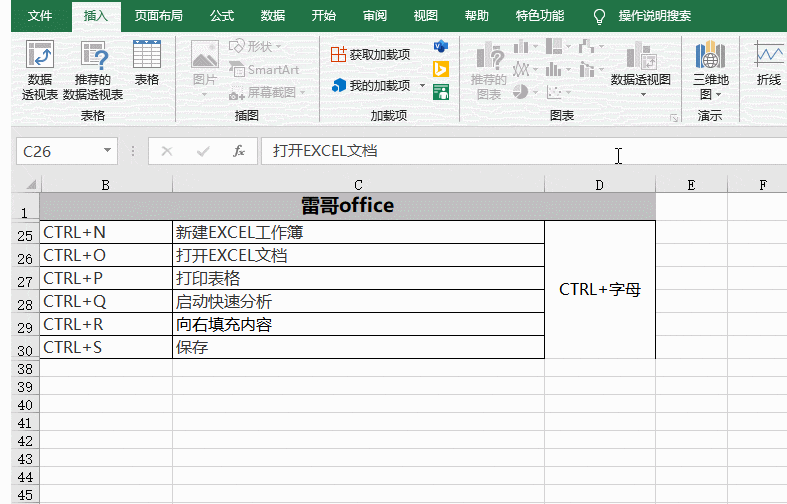Open the 形状 shapes dropdown
The height and width of the screenshot is (504, 787).
255,47
